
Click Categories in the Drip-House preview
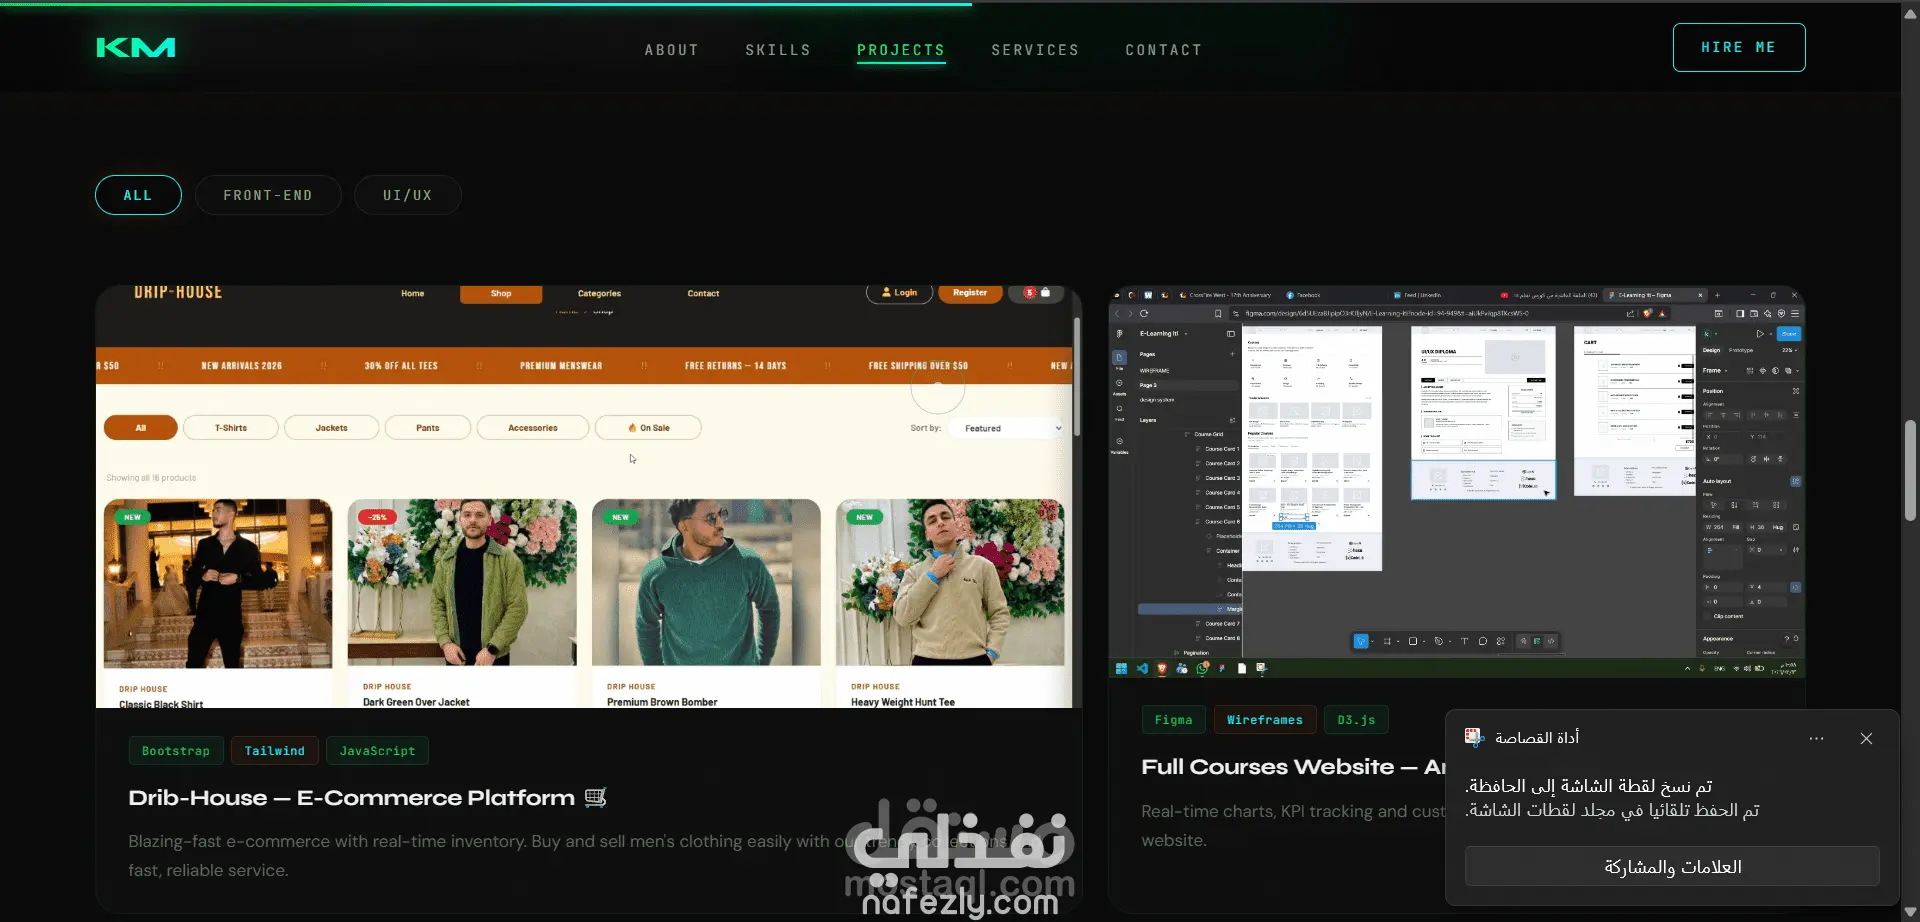pos(599,294)
